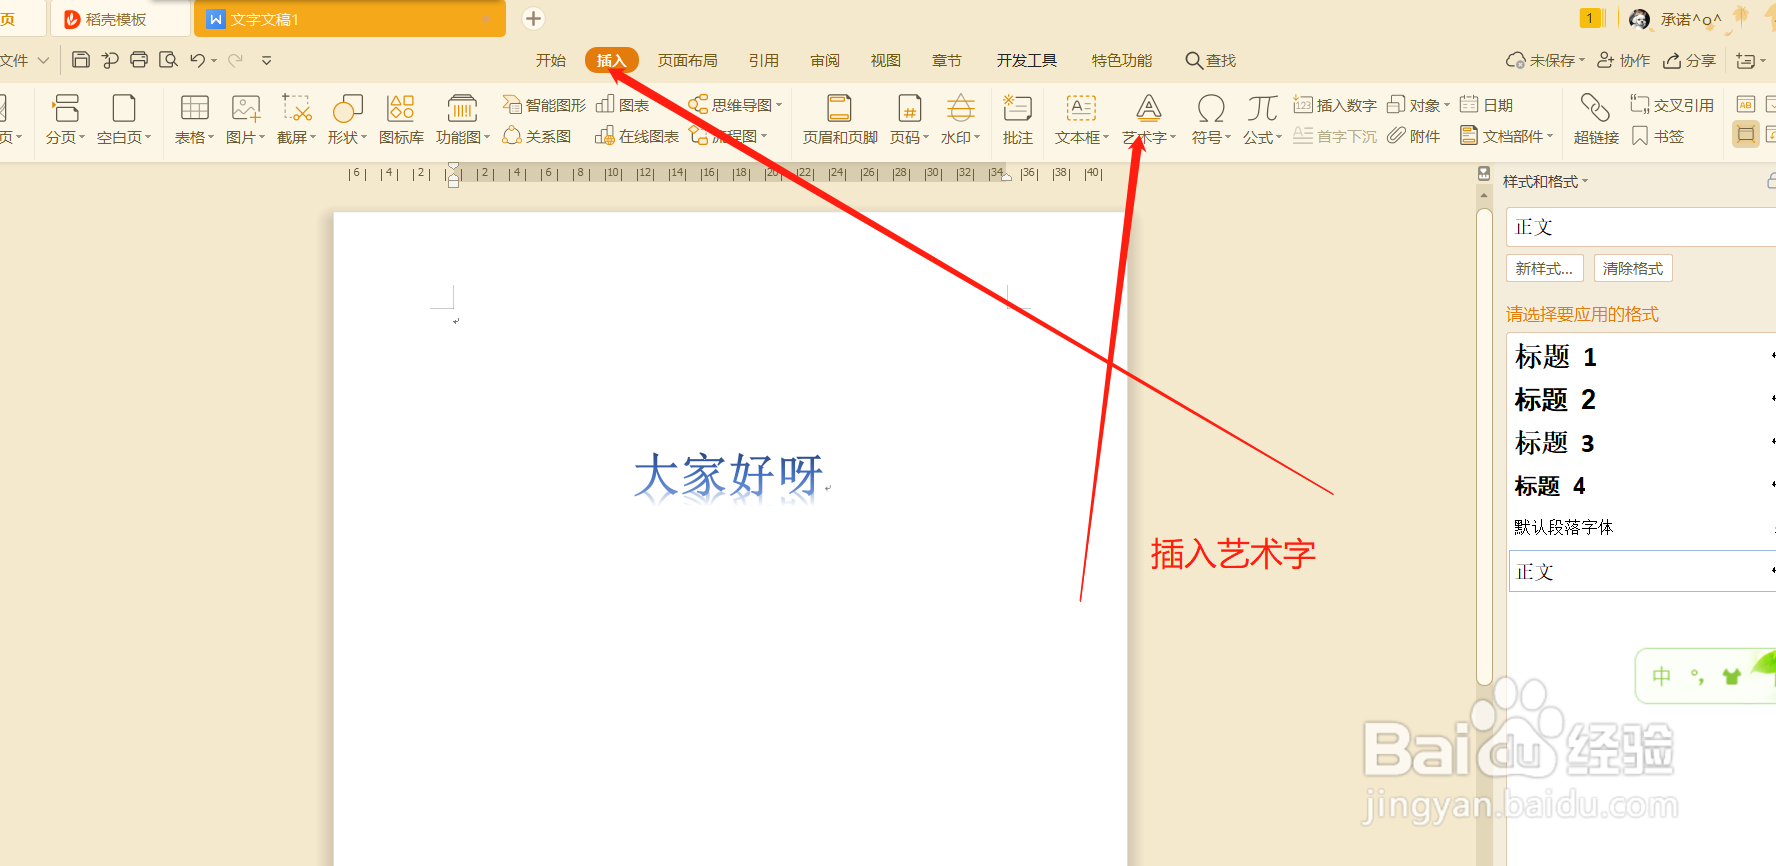Viewport: 1776px width, 866px height.
Task: Insert a 书签 bookmark
Action: 1658,136
